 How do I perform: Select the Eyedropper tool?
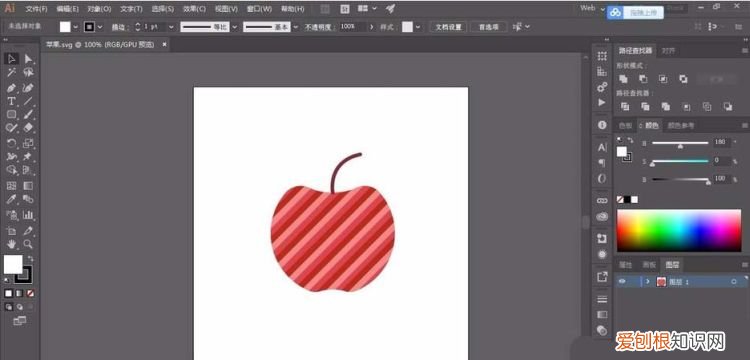point(11,199)
